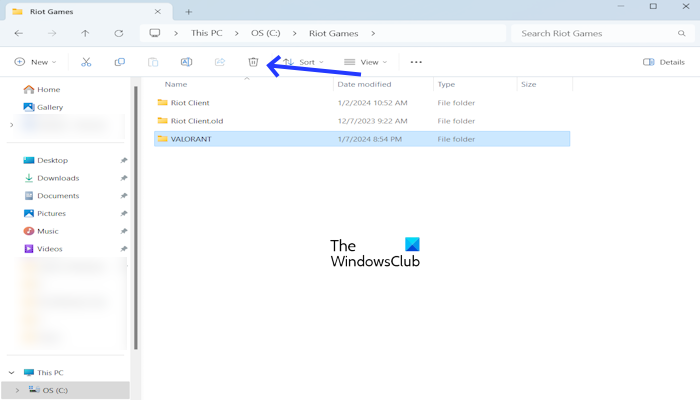Viewport: 700px width, 400px height.
Task: Click This PC in the address bar
Action: point(207,33)
